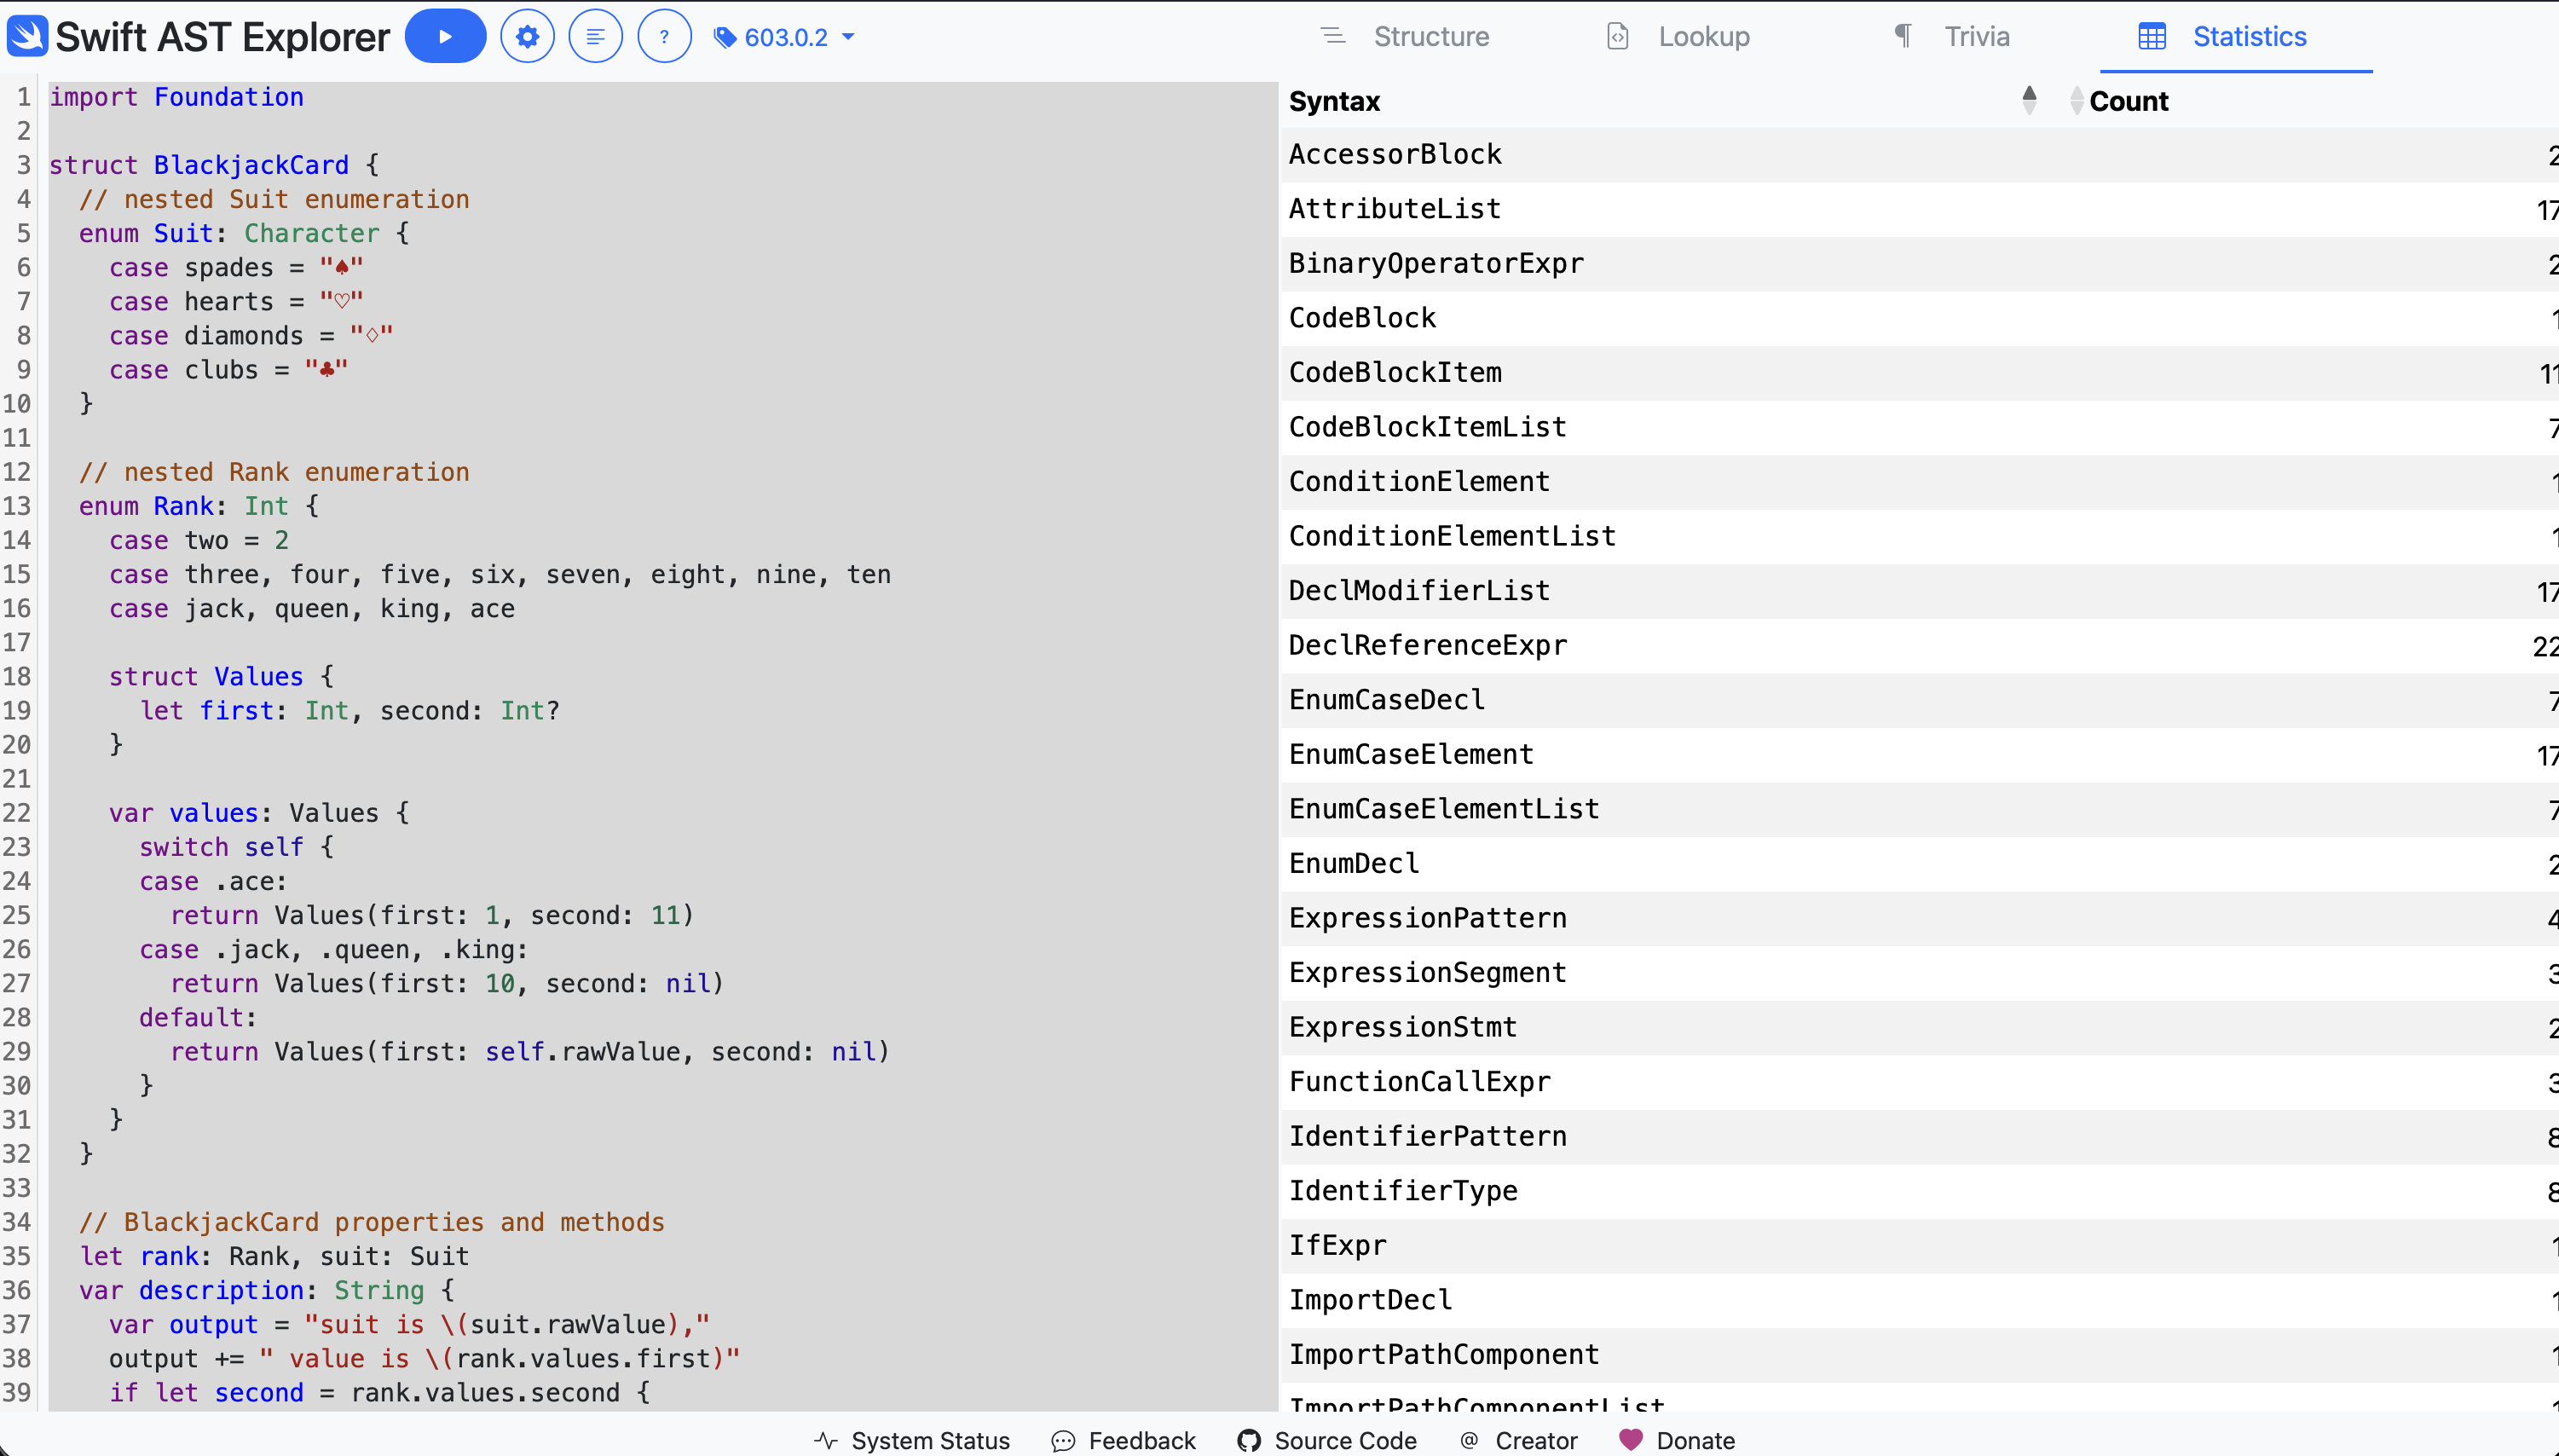The width and height of the screenshot is (2559, 1456).
Task: Open the Source Code GitHub link
Action: pos(1327,1440)
